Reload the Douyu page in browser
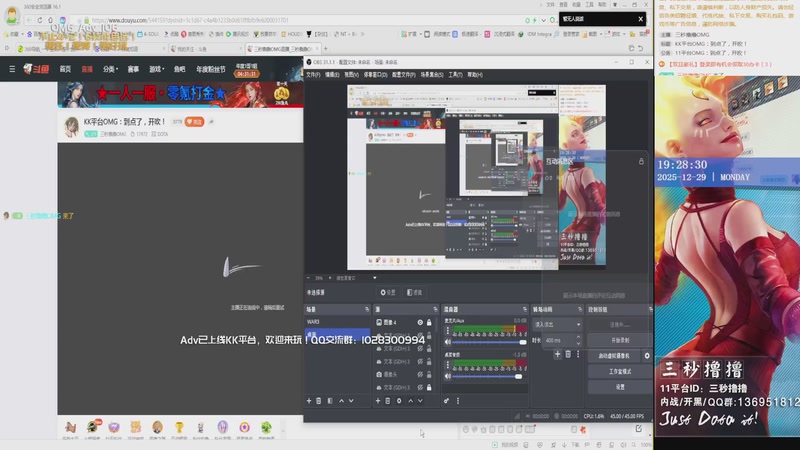This screenshot has width=800, height=450. pos(40,20)
